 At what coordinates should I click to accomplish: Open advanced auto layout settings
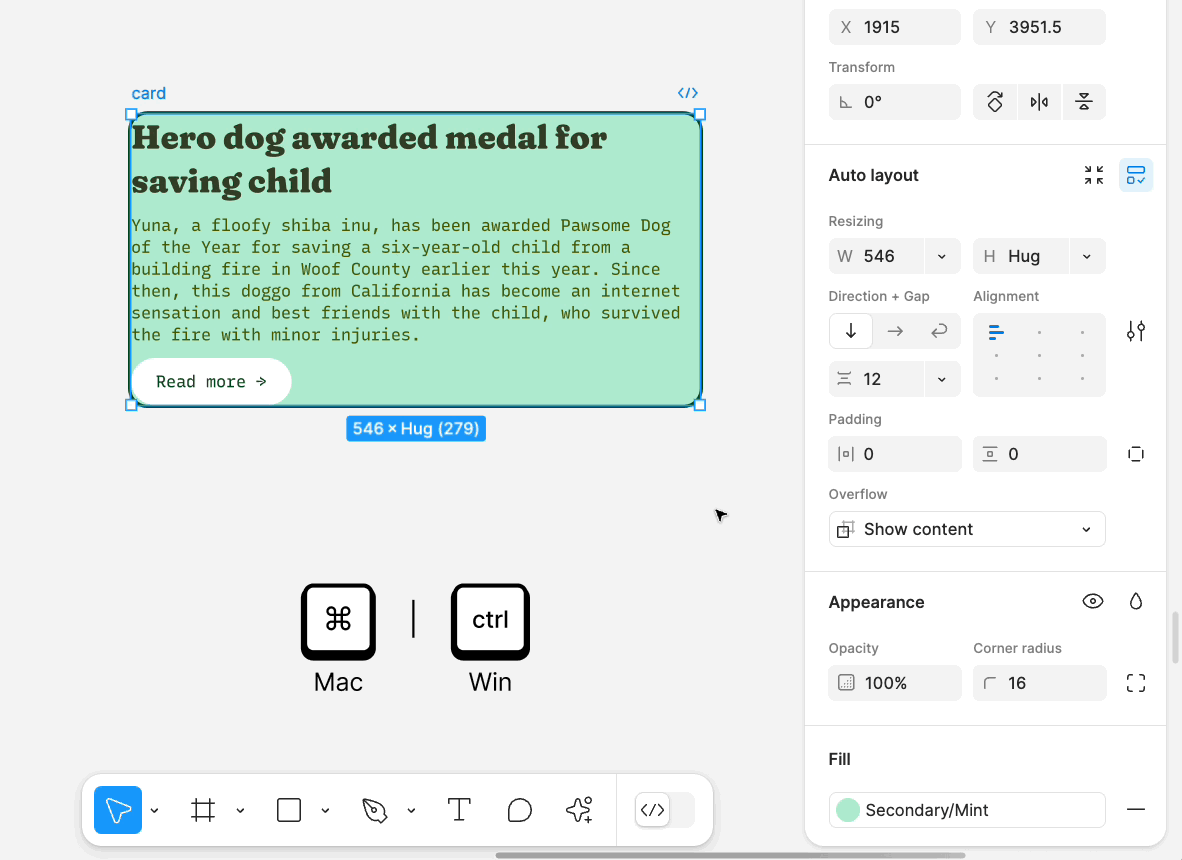point(1136,331)
